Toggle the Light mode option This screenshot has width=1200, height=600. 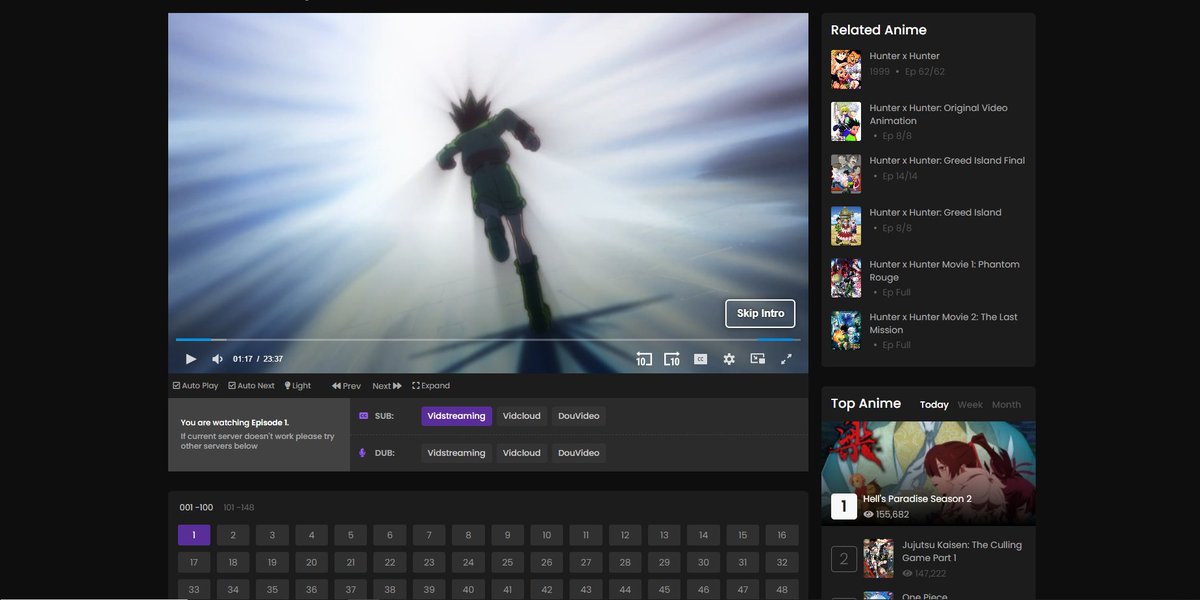point(298,386)
